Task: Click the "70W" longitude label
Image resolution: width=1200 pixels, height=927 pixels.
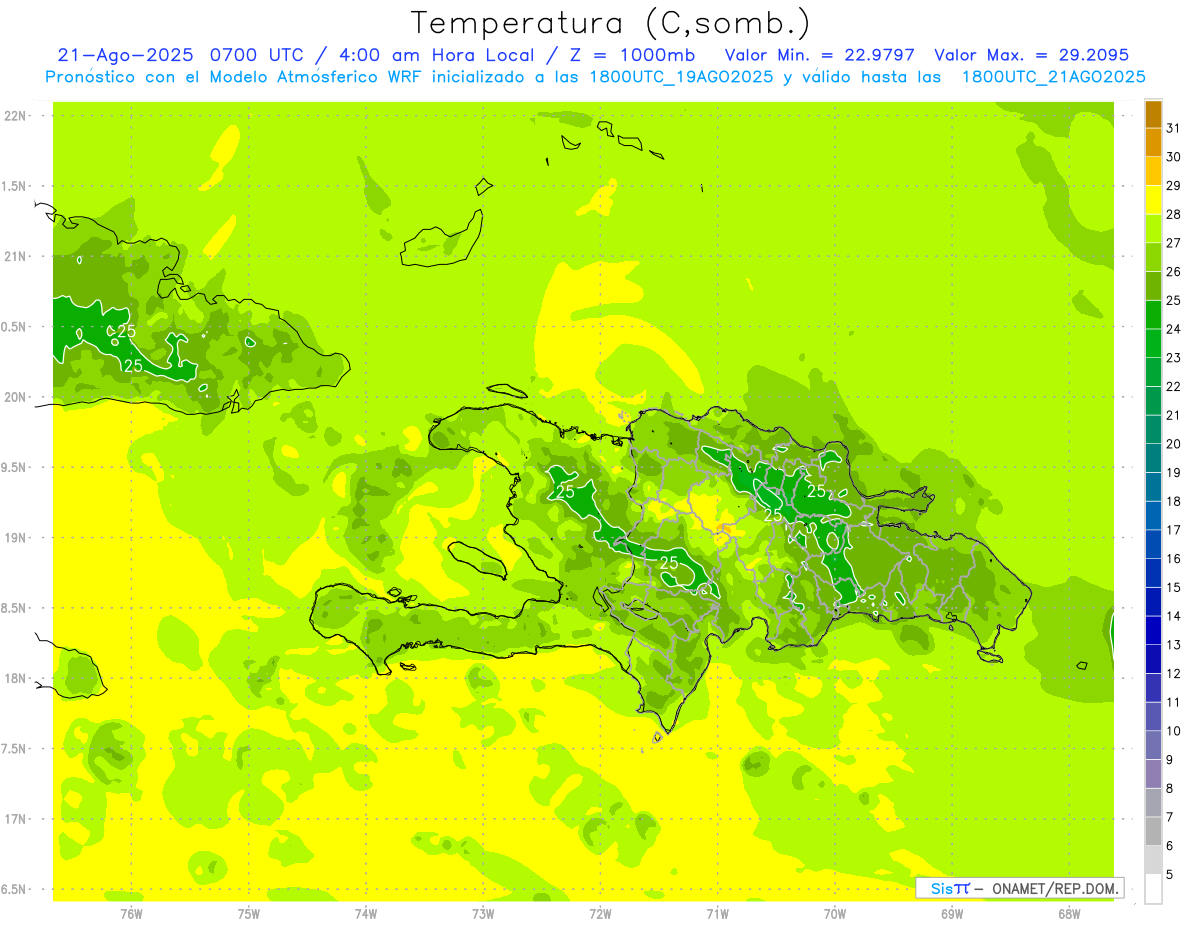Action: [834, 913]
